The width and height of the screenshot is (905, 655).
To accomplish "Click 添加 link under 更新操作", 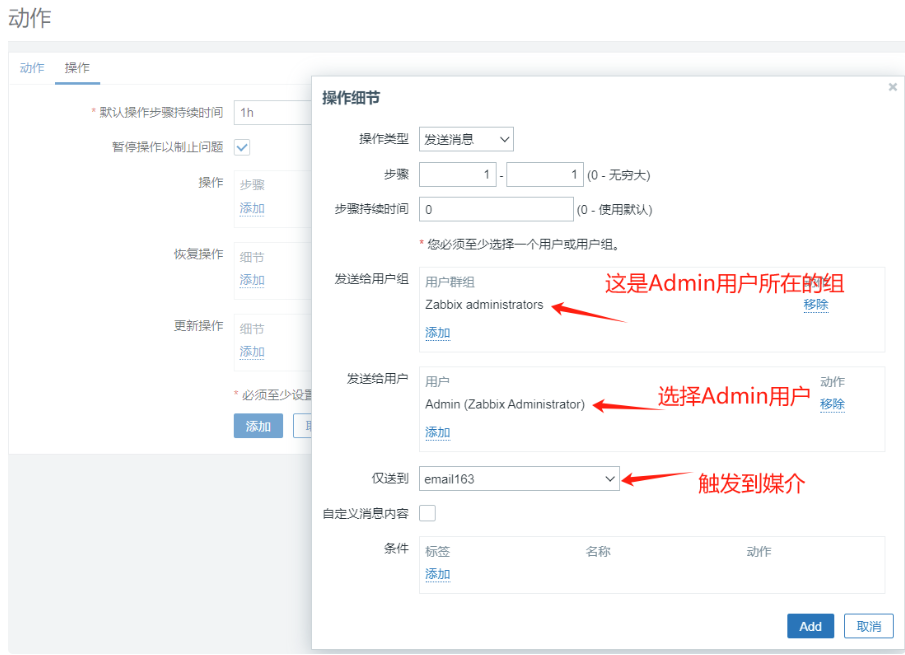I will pyautogui.click(x=252, y=352).
